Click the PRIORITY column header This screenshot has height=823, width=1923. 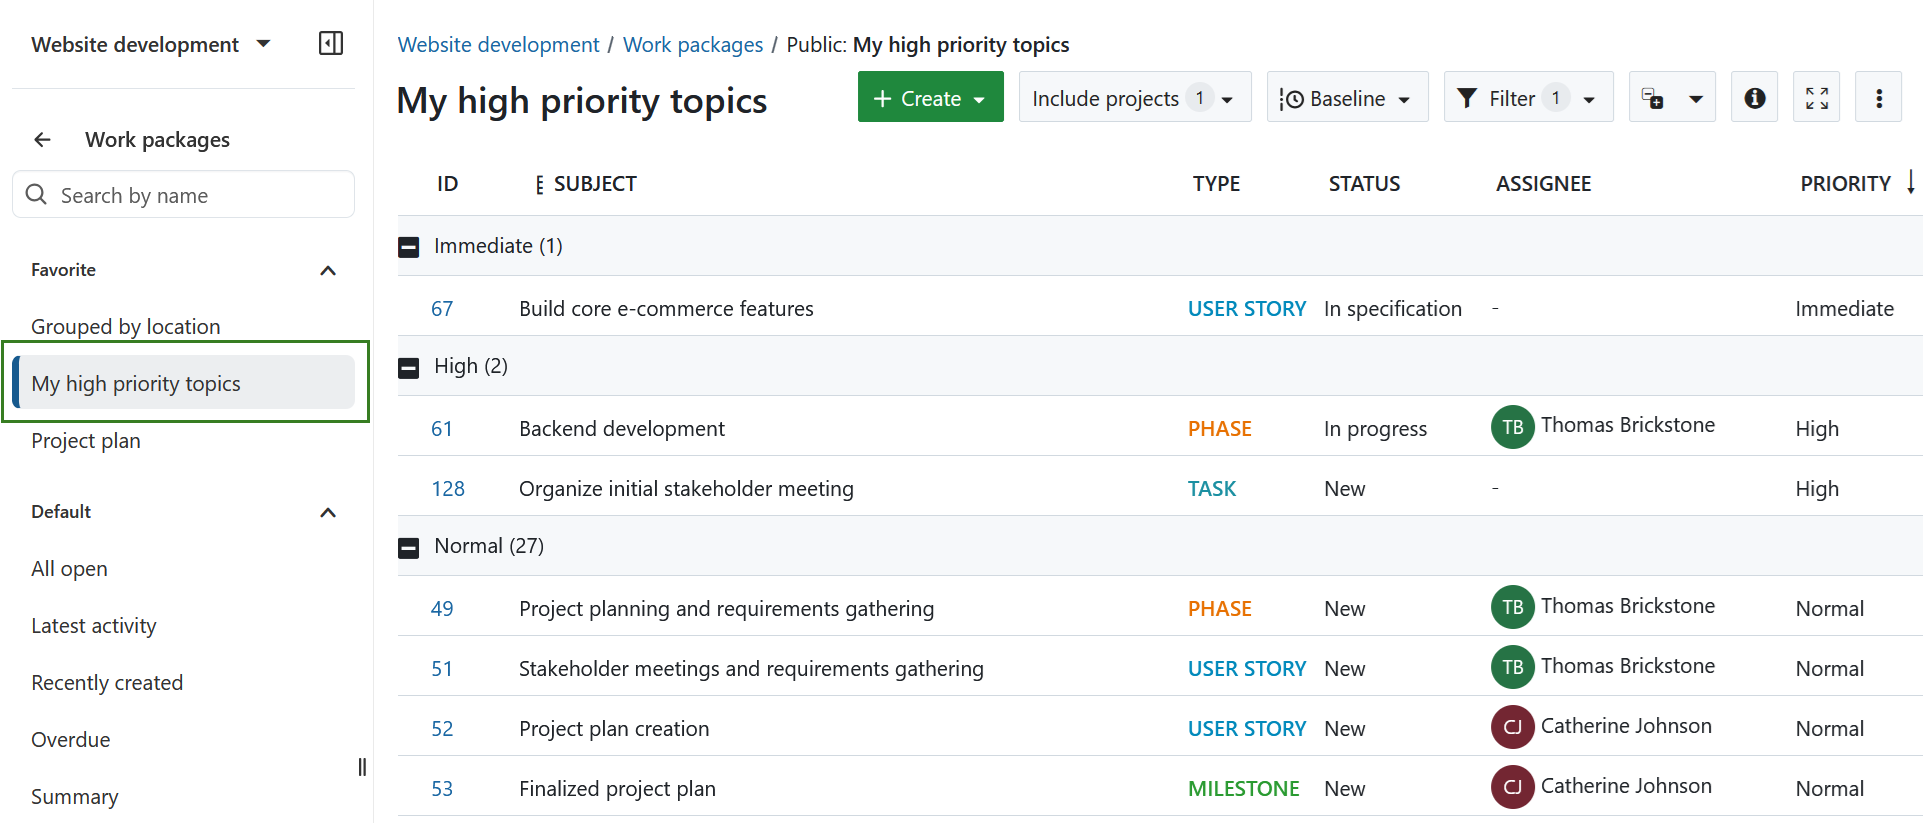click(1845, 184)
